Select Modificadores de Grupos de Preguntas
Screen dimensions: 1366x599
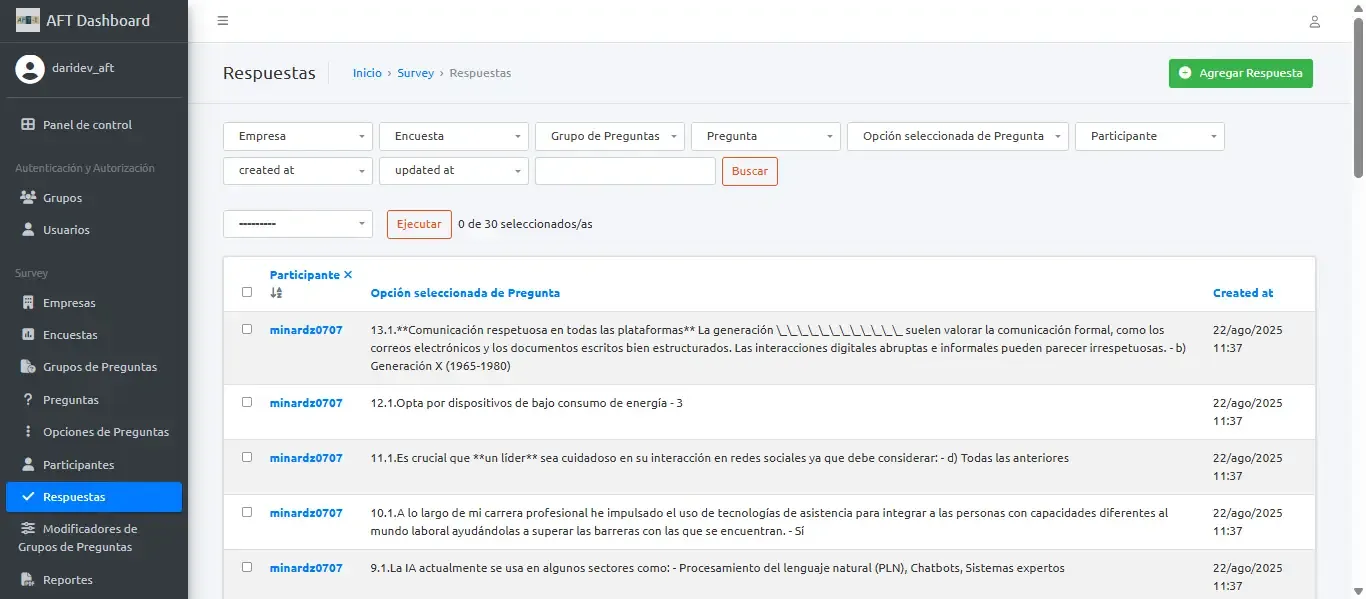pos(94,537)
